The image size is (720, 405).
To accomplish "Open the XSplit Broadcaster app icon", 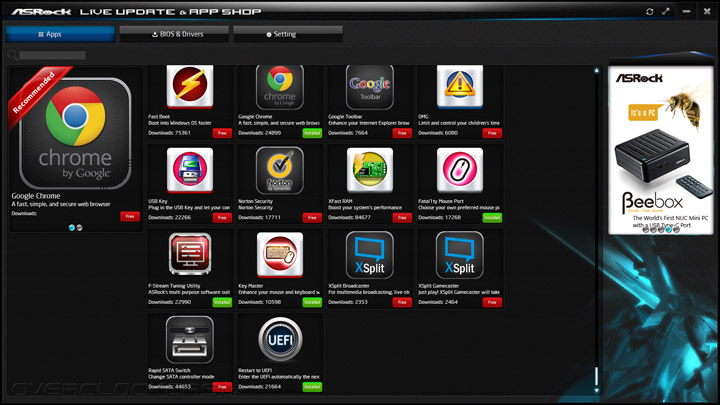I will [370, 255].
